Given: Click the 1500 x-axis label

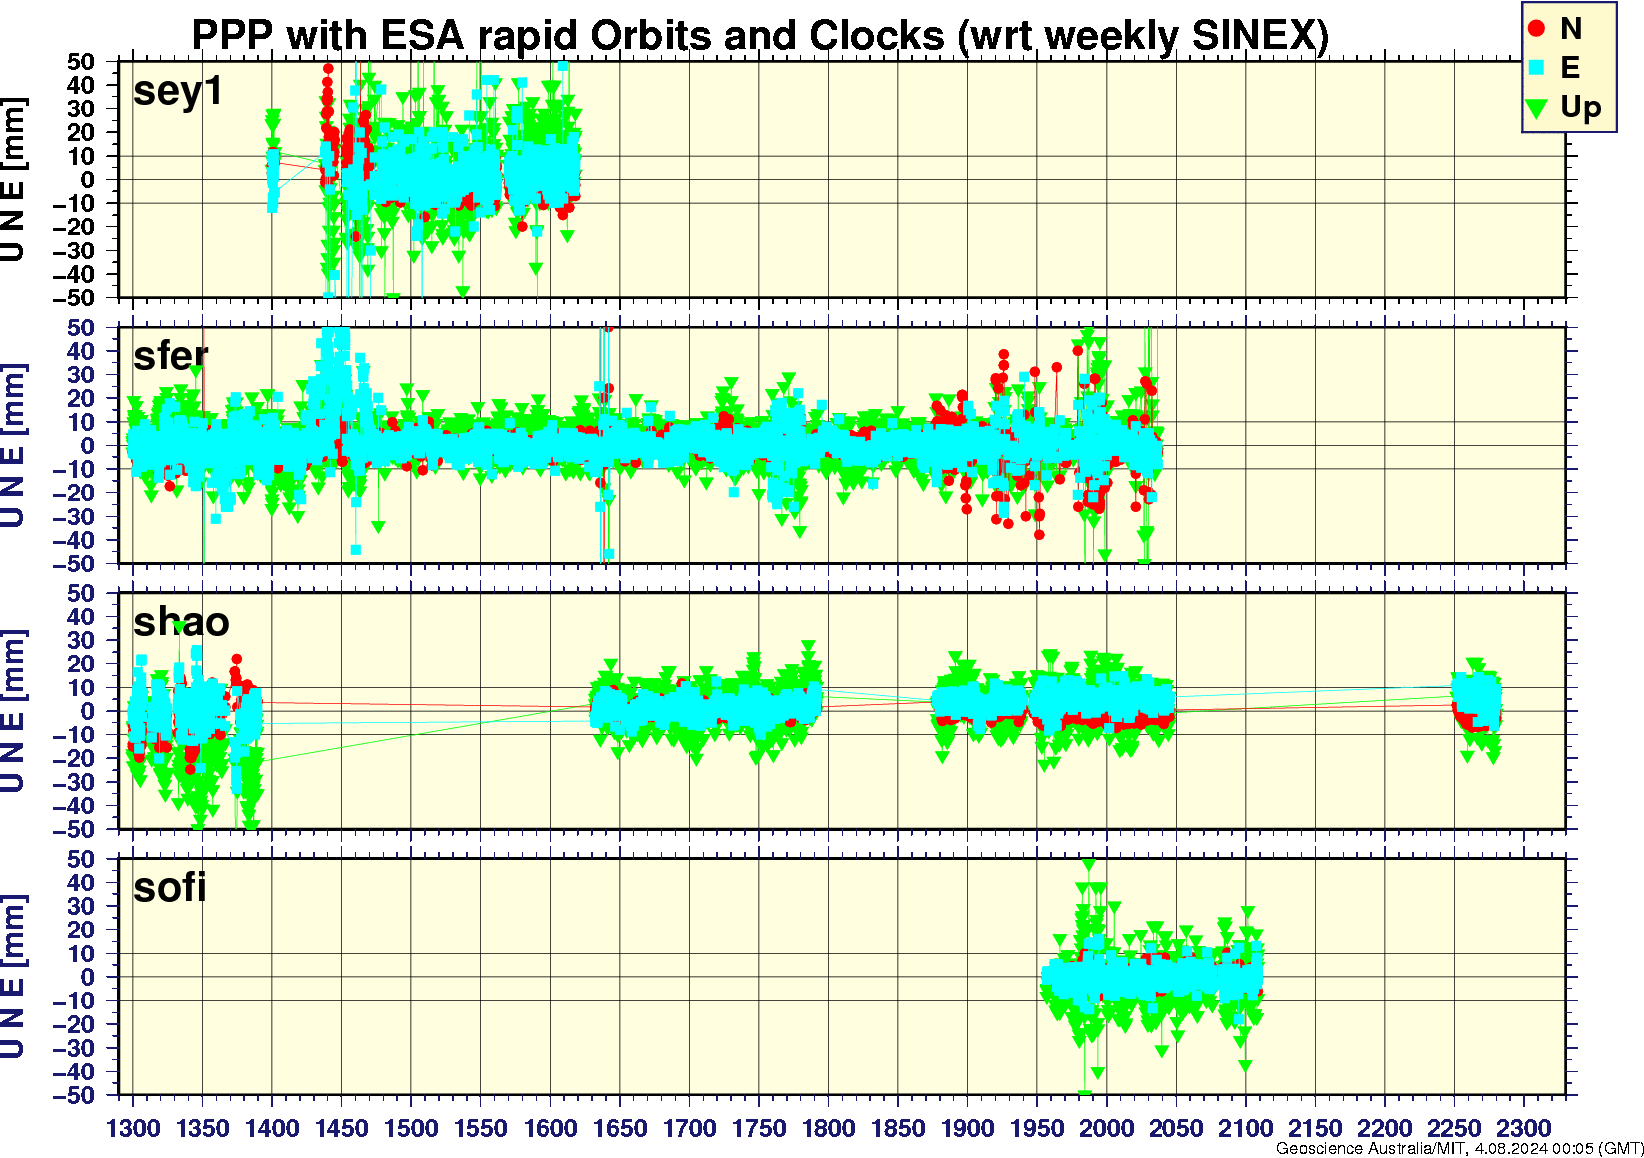Looking at the screenshot, I should [x=411, y=1128].
